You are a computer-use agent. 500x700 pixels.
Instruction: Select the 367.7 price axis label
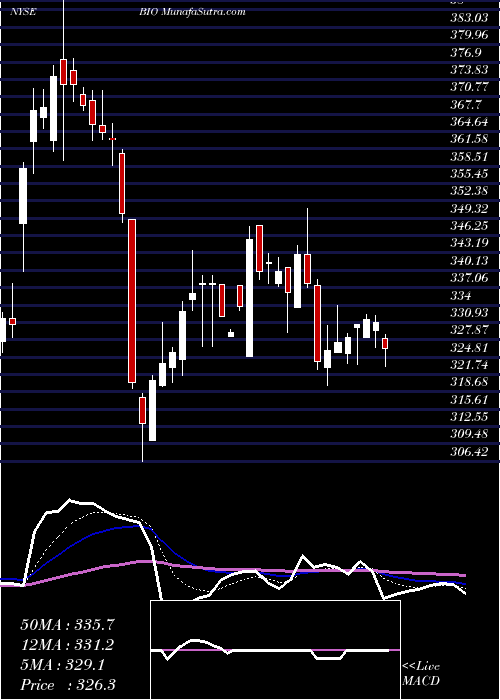464,104
